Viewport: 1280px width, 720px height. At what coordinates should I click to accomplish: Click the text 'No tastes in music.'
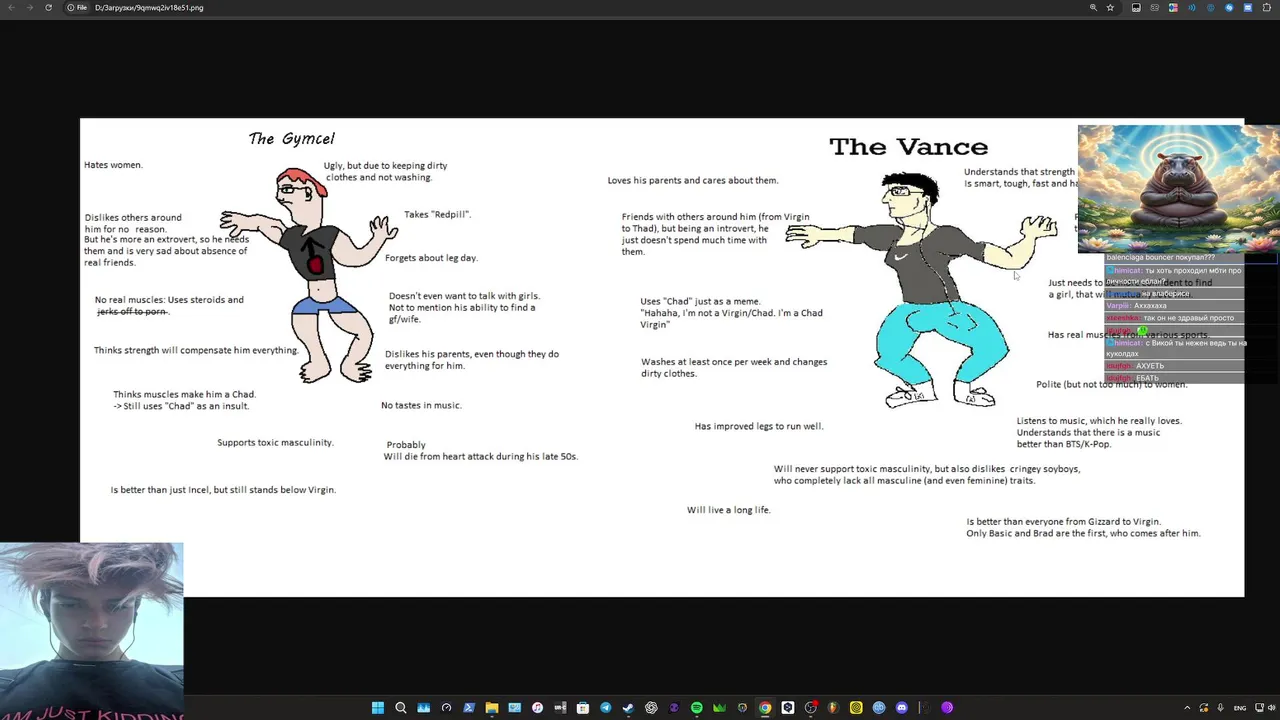point(421,405)
